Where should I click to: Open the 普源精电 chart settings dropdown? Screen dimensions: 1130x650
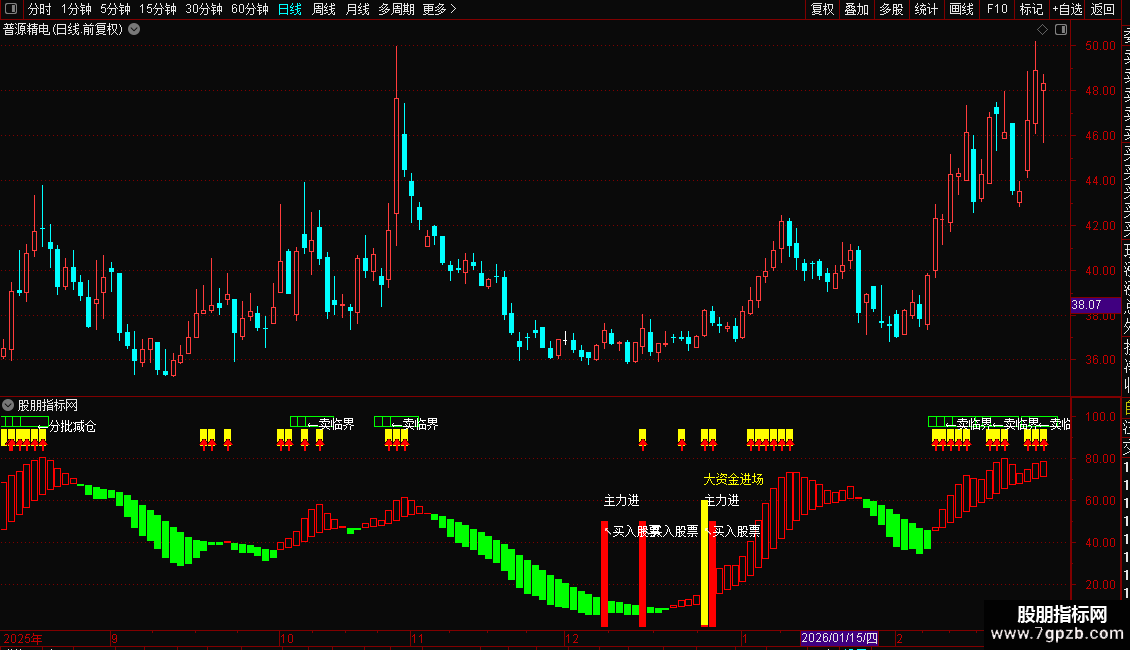pyautogui.click(x=134, y=30)
